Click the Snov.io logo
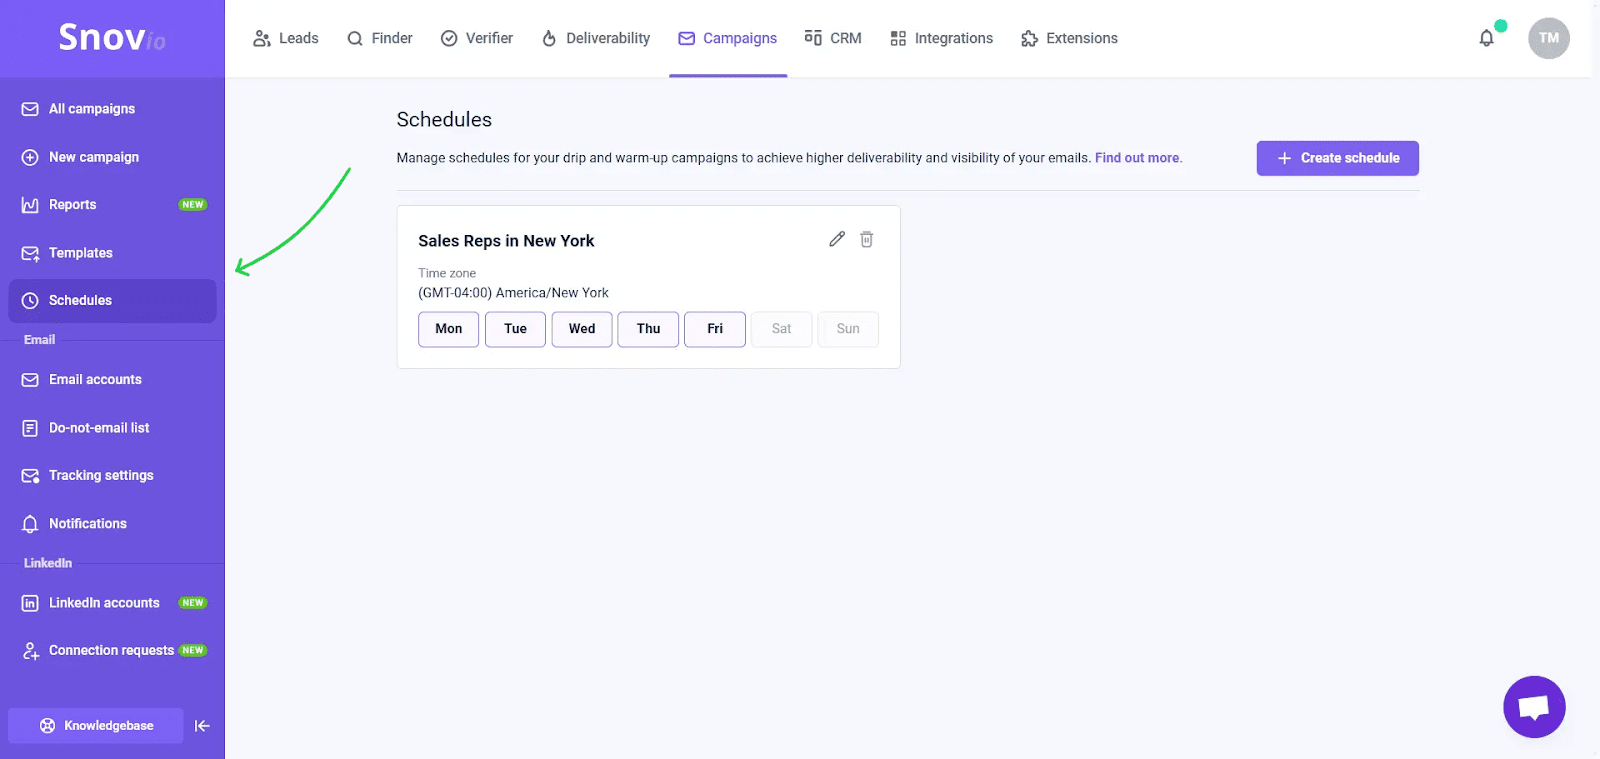The image size is (1600, 759). point(112,38)
